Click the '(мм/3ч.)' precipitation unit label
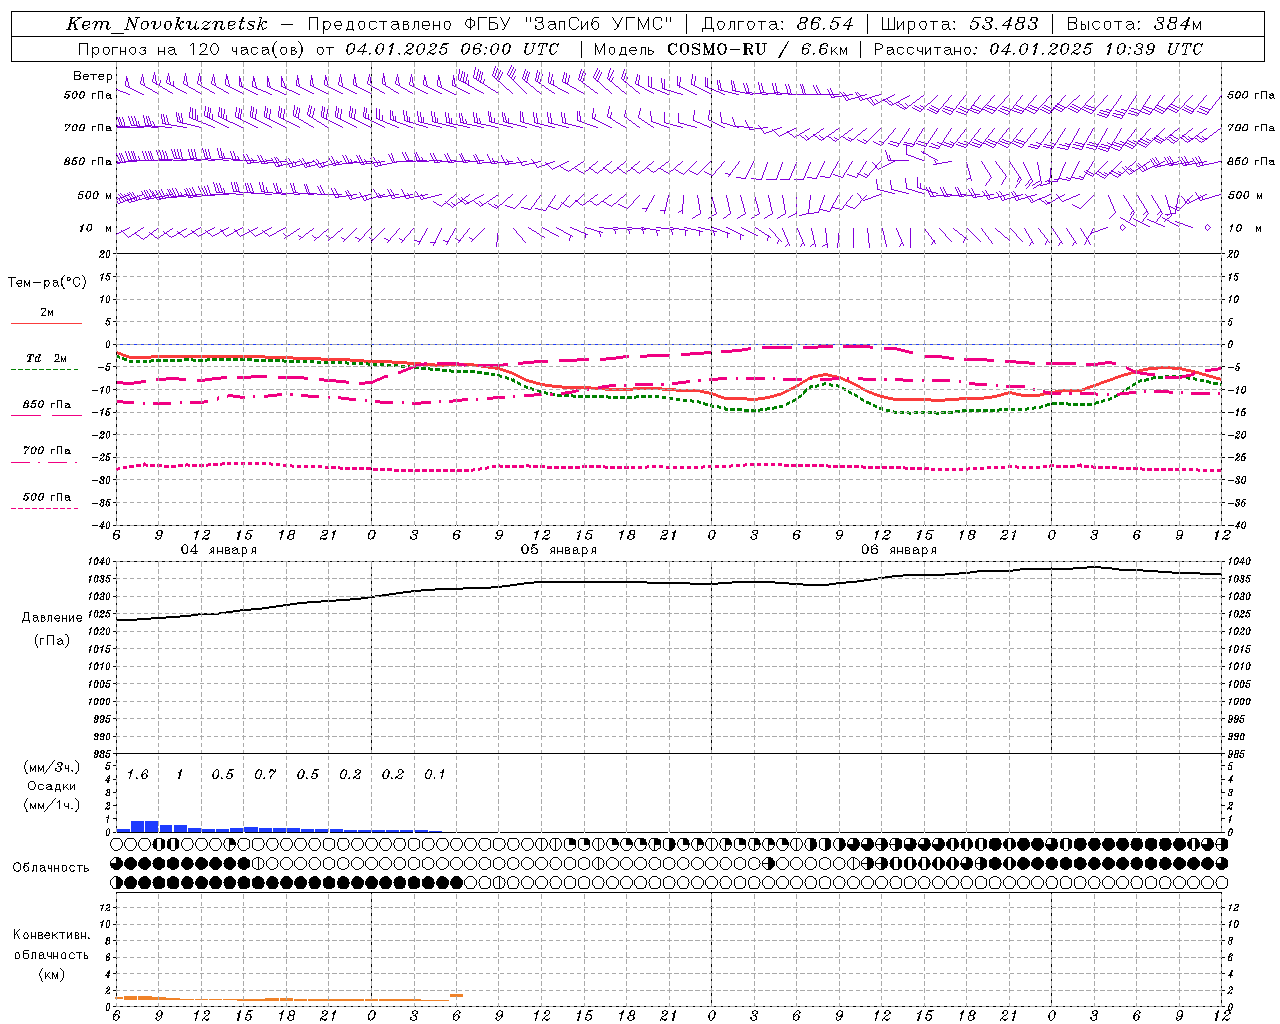The height and width of the screenshot is (1024, 1280). 52,767
